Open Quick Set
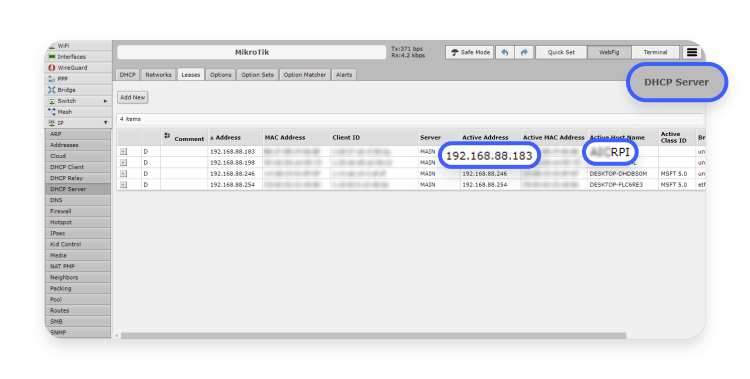750x379 pixels. click(561, 52)
